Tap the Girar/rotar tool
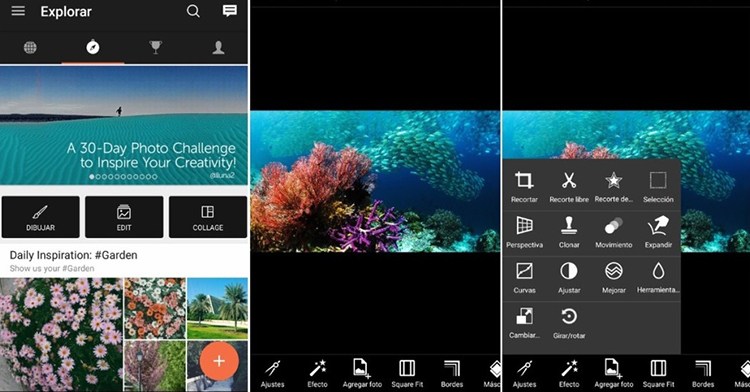The height and width of the screenshot is (392, 750). 569,323
